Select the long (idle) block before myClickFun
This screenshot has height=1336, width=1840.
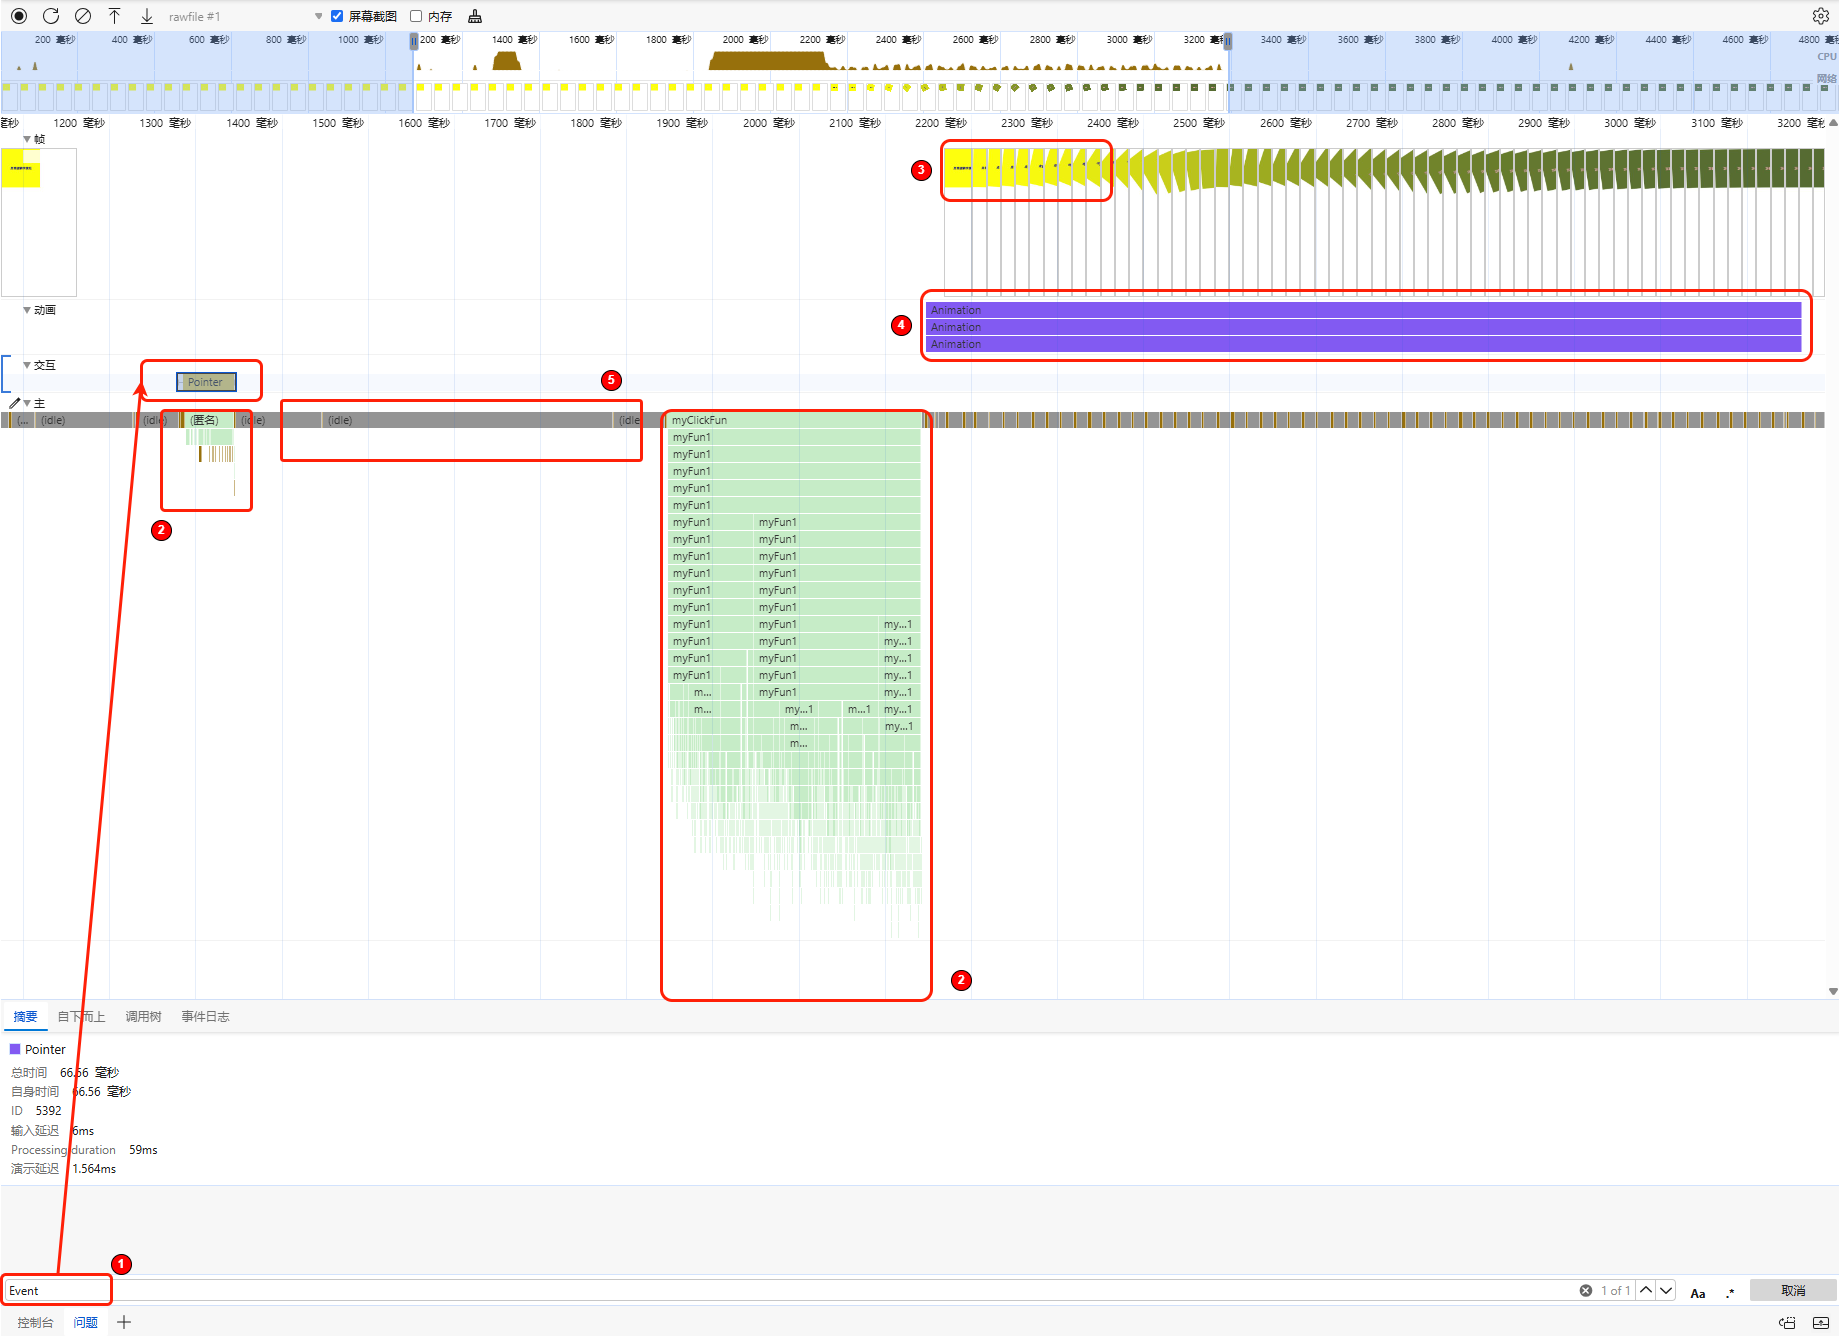click(x=468, y=420)
